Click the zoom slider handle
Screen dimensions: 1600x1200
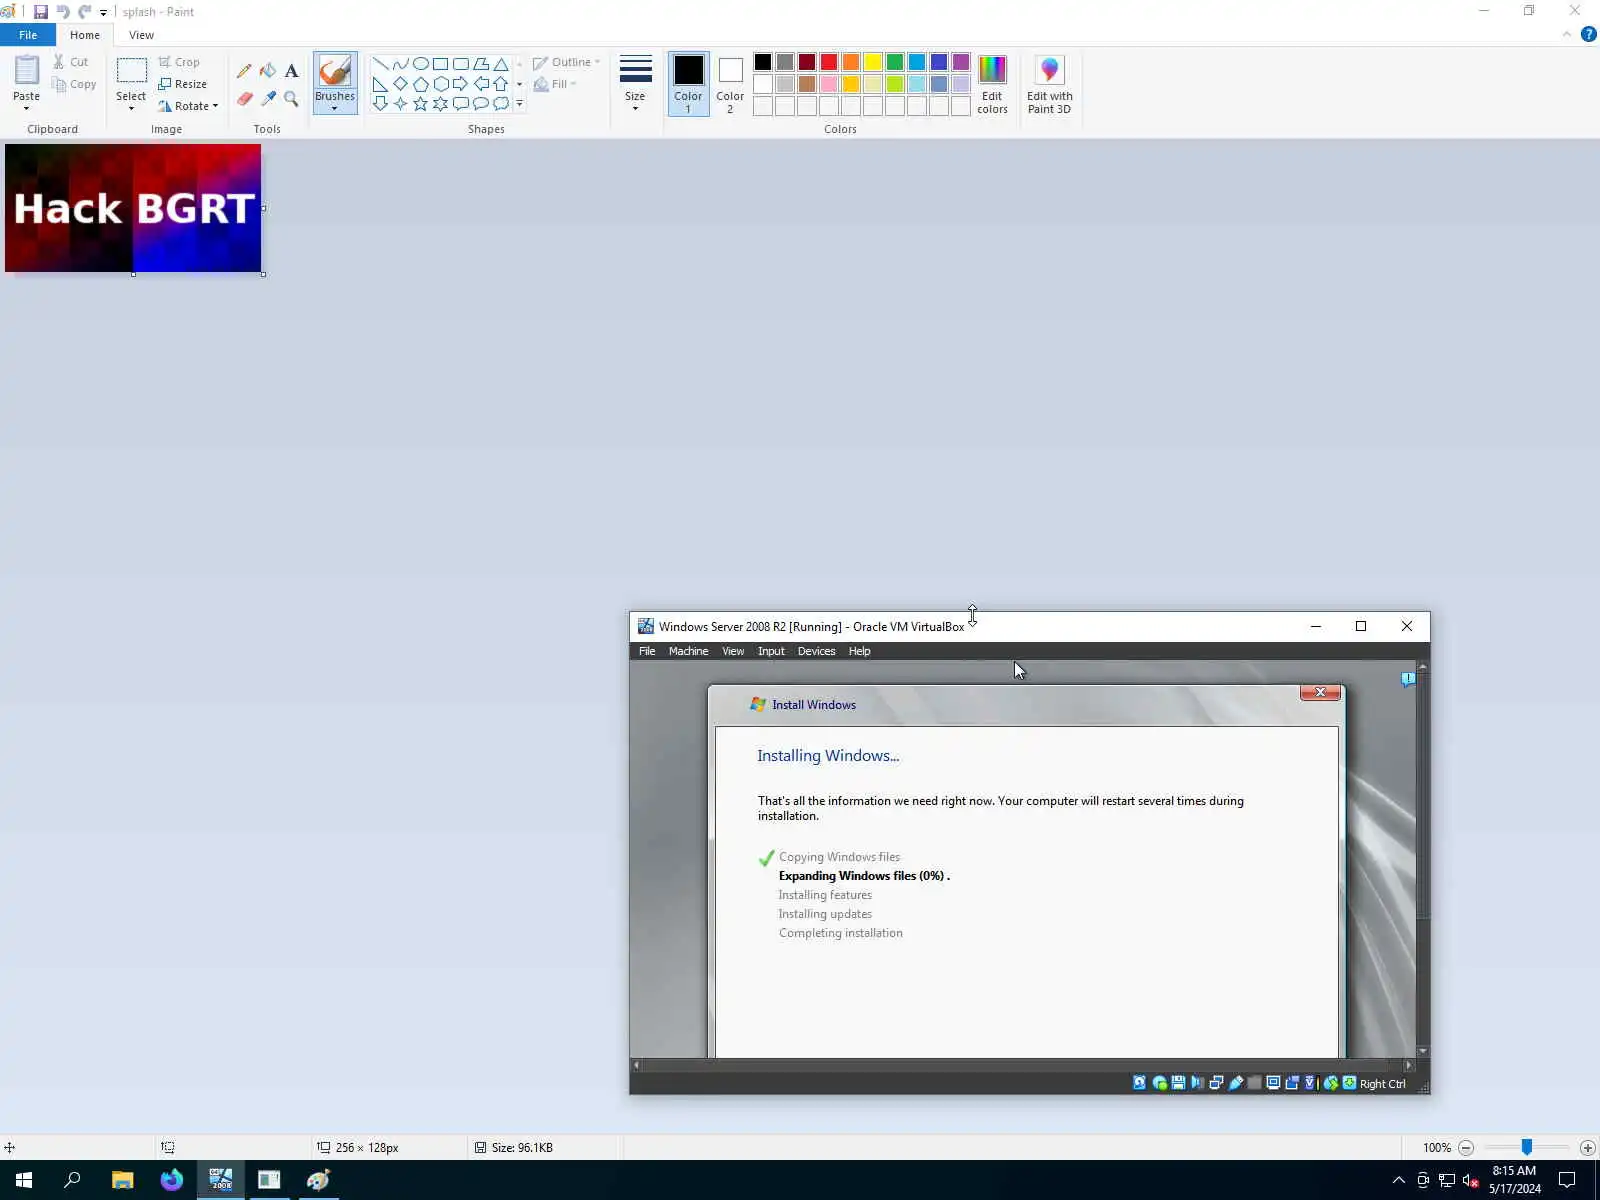1527,1148
